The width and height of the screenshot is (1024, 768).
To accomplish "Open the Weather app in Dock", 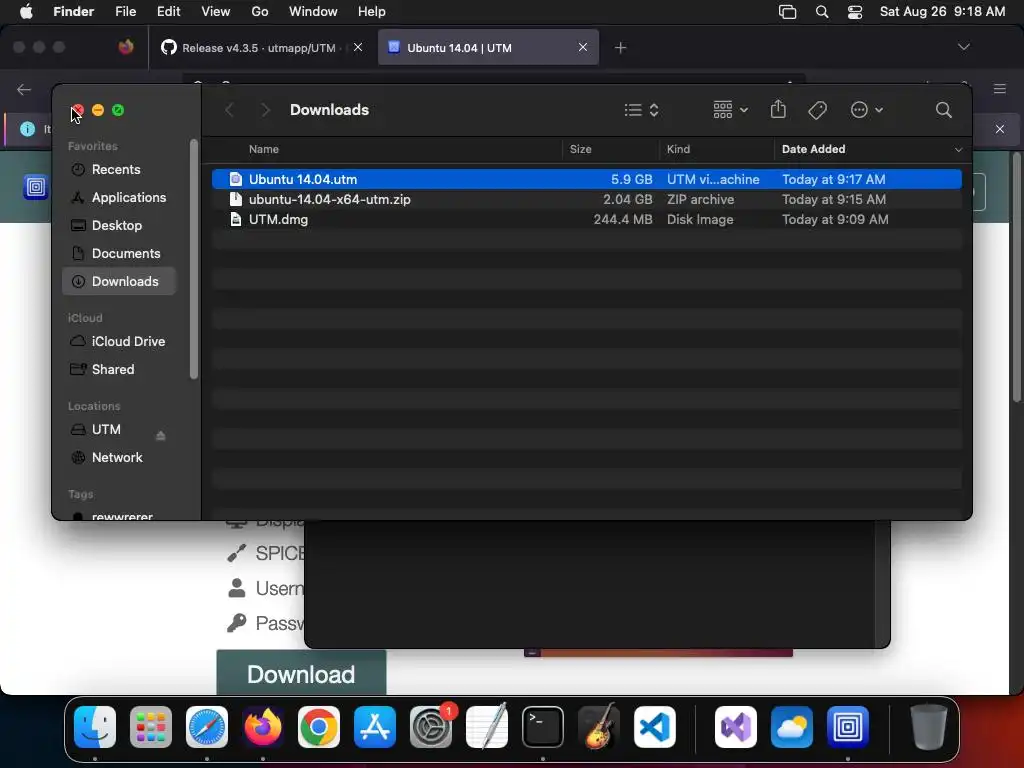I will point(792,727).
